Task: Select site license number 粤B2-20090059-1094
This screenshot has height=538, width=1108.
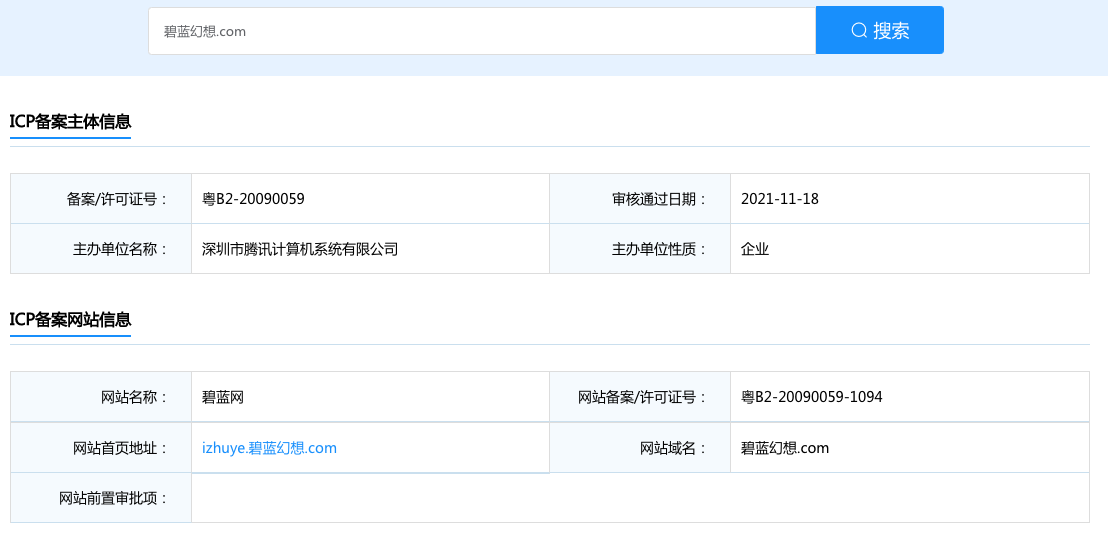Action: [811, 397]
